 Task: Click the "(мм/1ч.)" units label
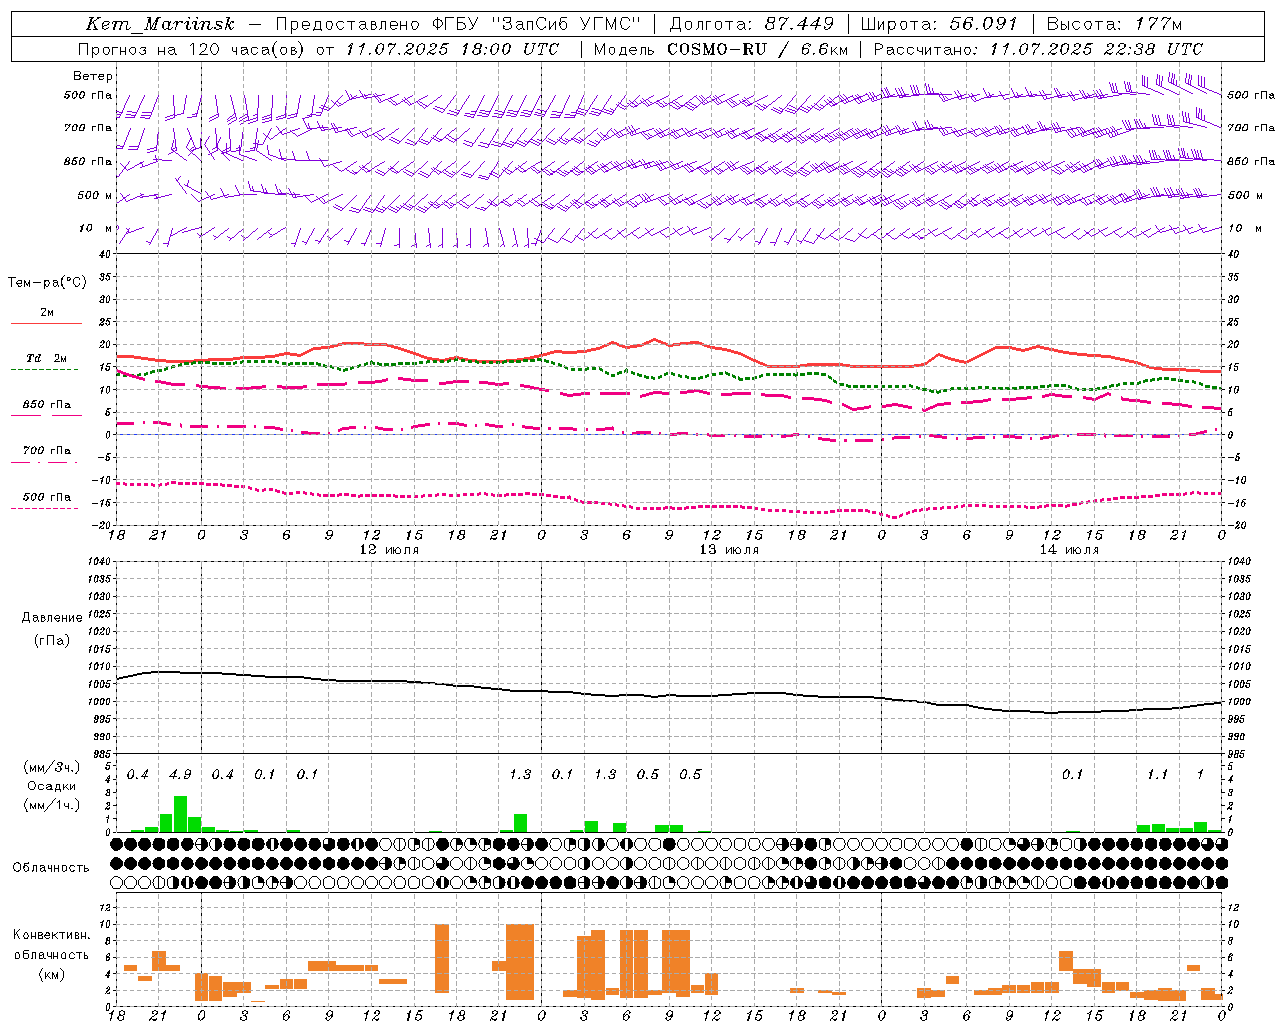51,805
